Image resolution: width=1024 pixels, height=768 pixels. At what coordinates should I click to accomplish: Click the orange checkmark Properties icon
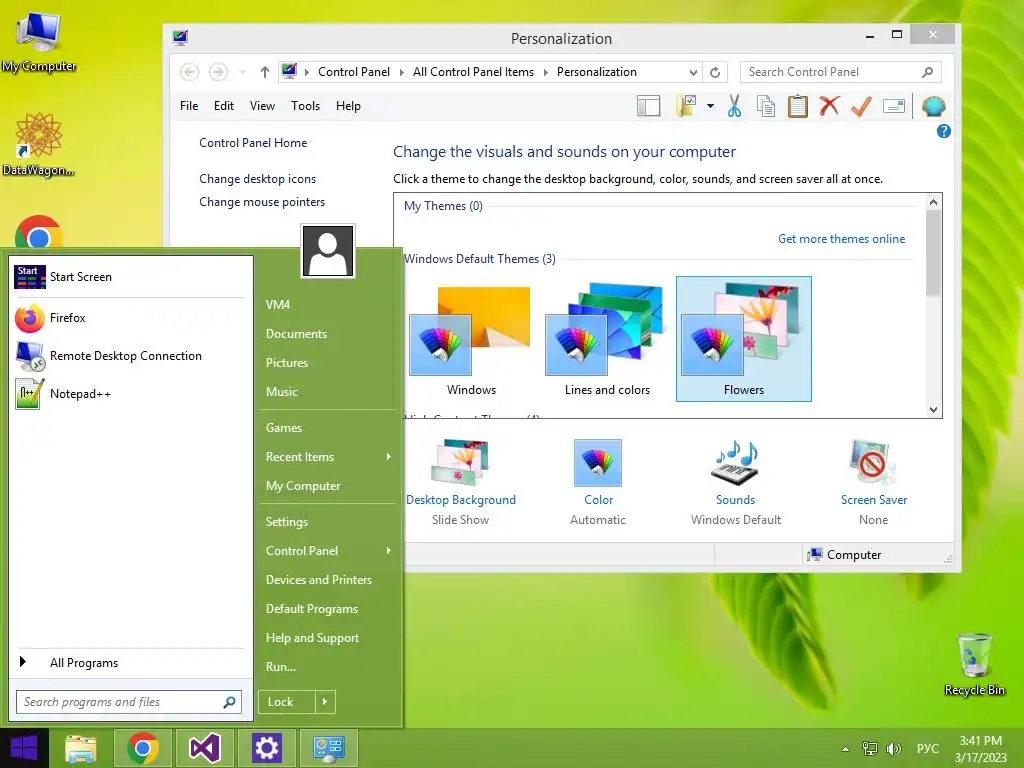tap(861, 106)
